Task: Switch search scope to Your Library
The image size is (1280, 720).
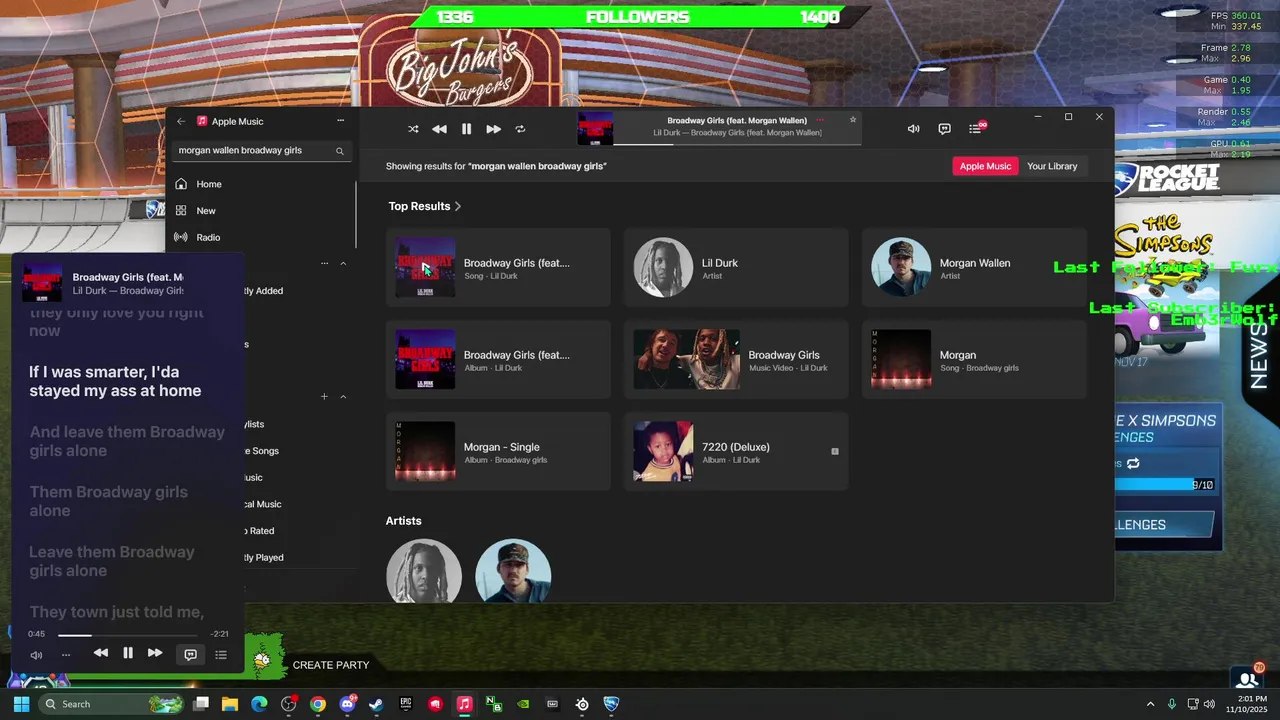Action: click(1052, 166)
